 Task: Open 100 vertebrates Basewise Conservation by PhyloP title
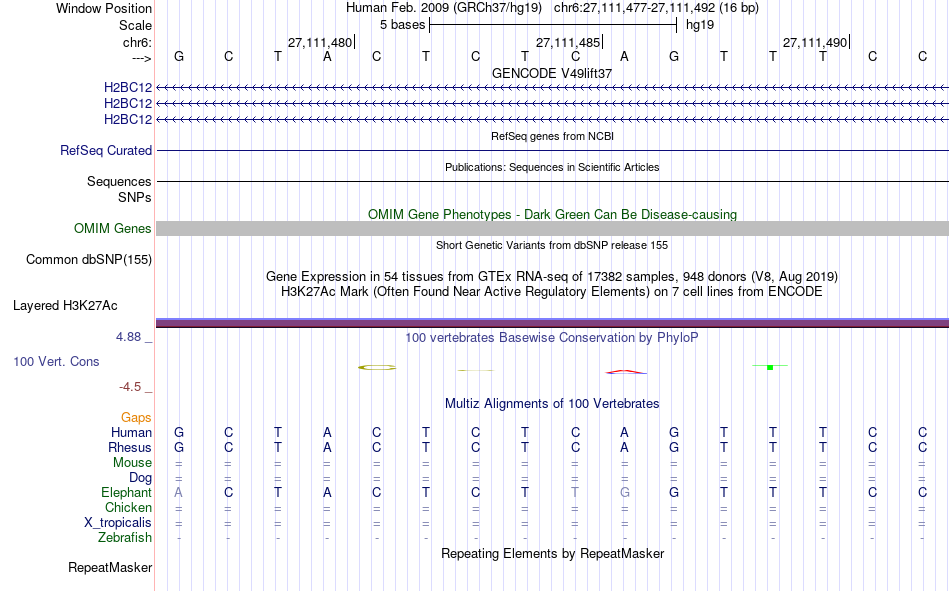(552, 338)
